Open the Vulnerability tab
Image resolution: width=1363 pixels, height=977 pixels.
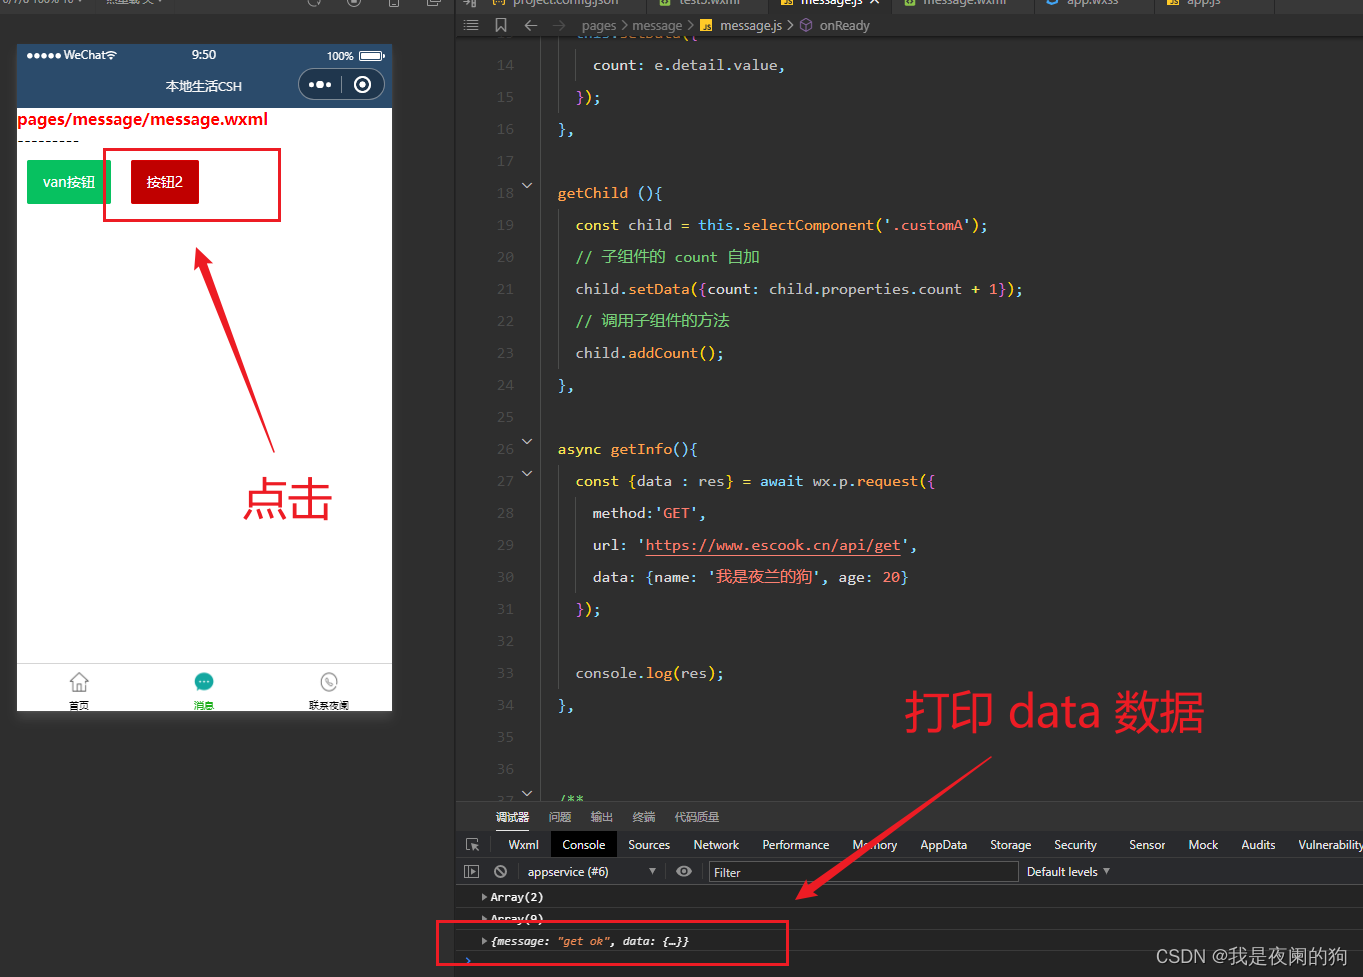[x=1330, y=845]
